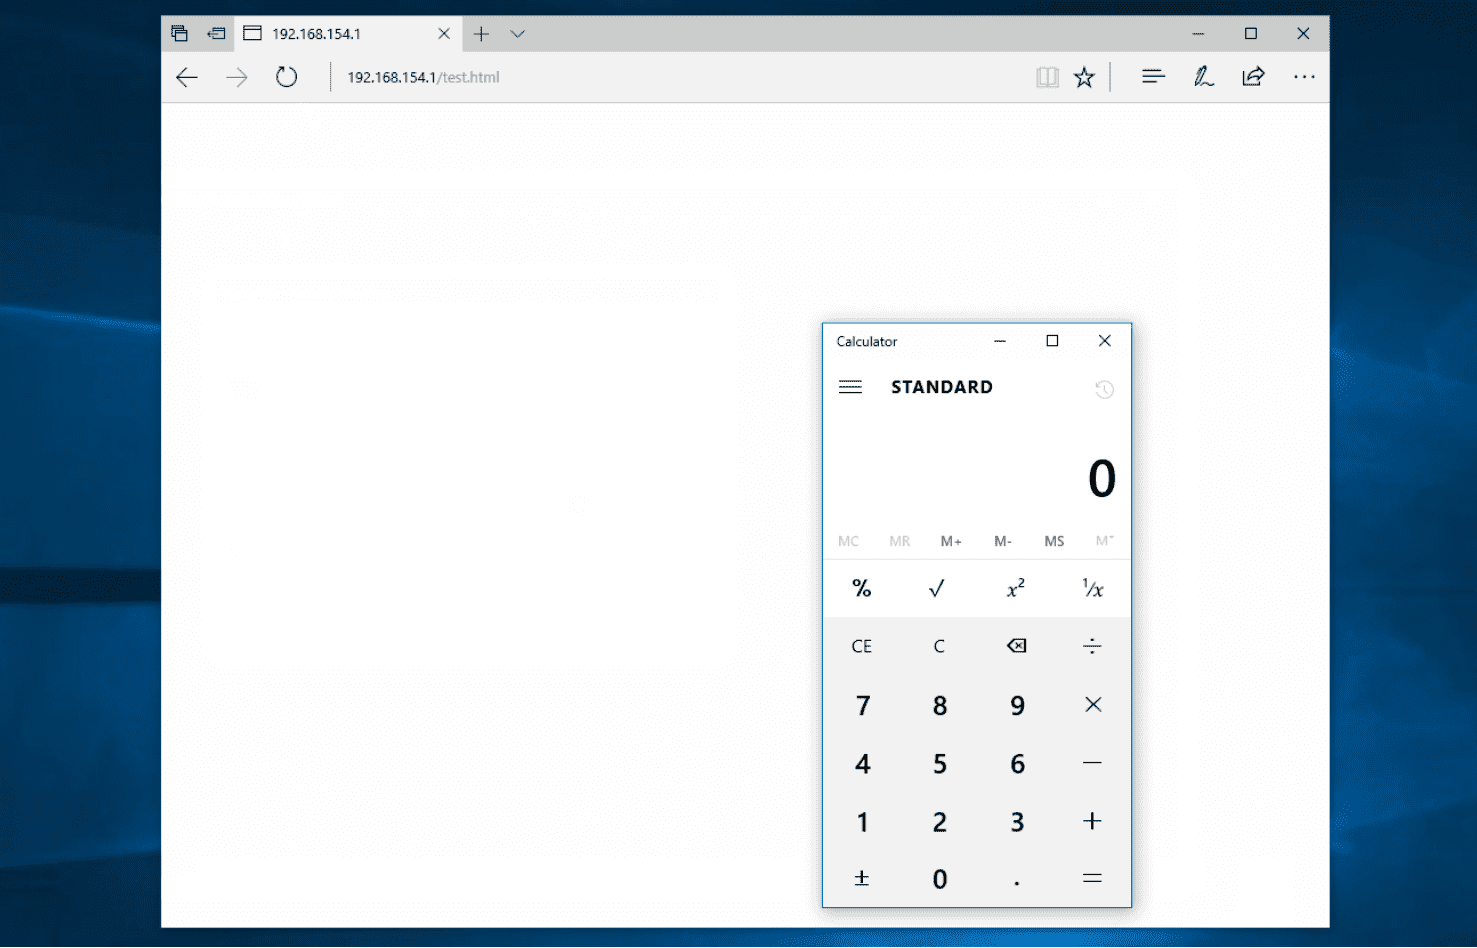1477x948 pixels.
Task: Click the minus operator key
Action: tap(1092, 763)
